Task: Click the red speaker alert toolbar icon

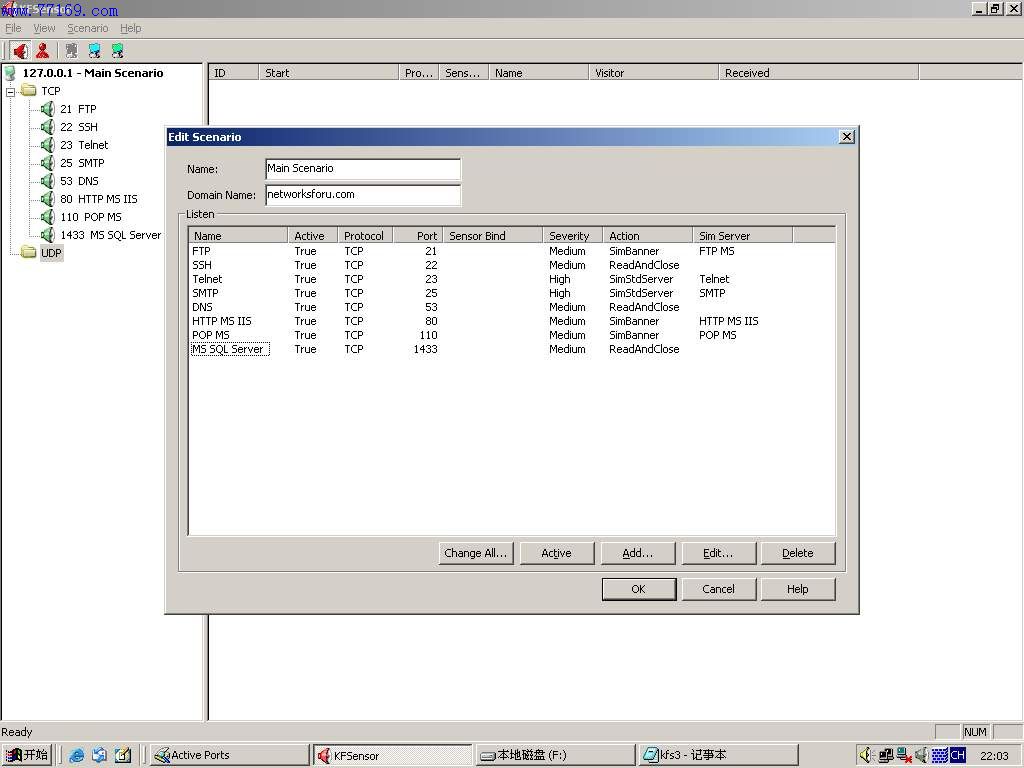Action: (20, 50)
